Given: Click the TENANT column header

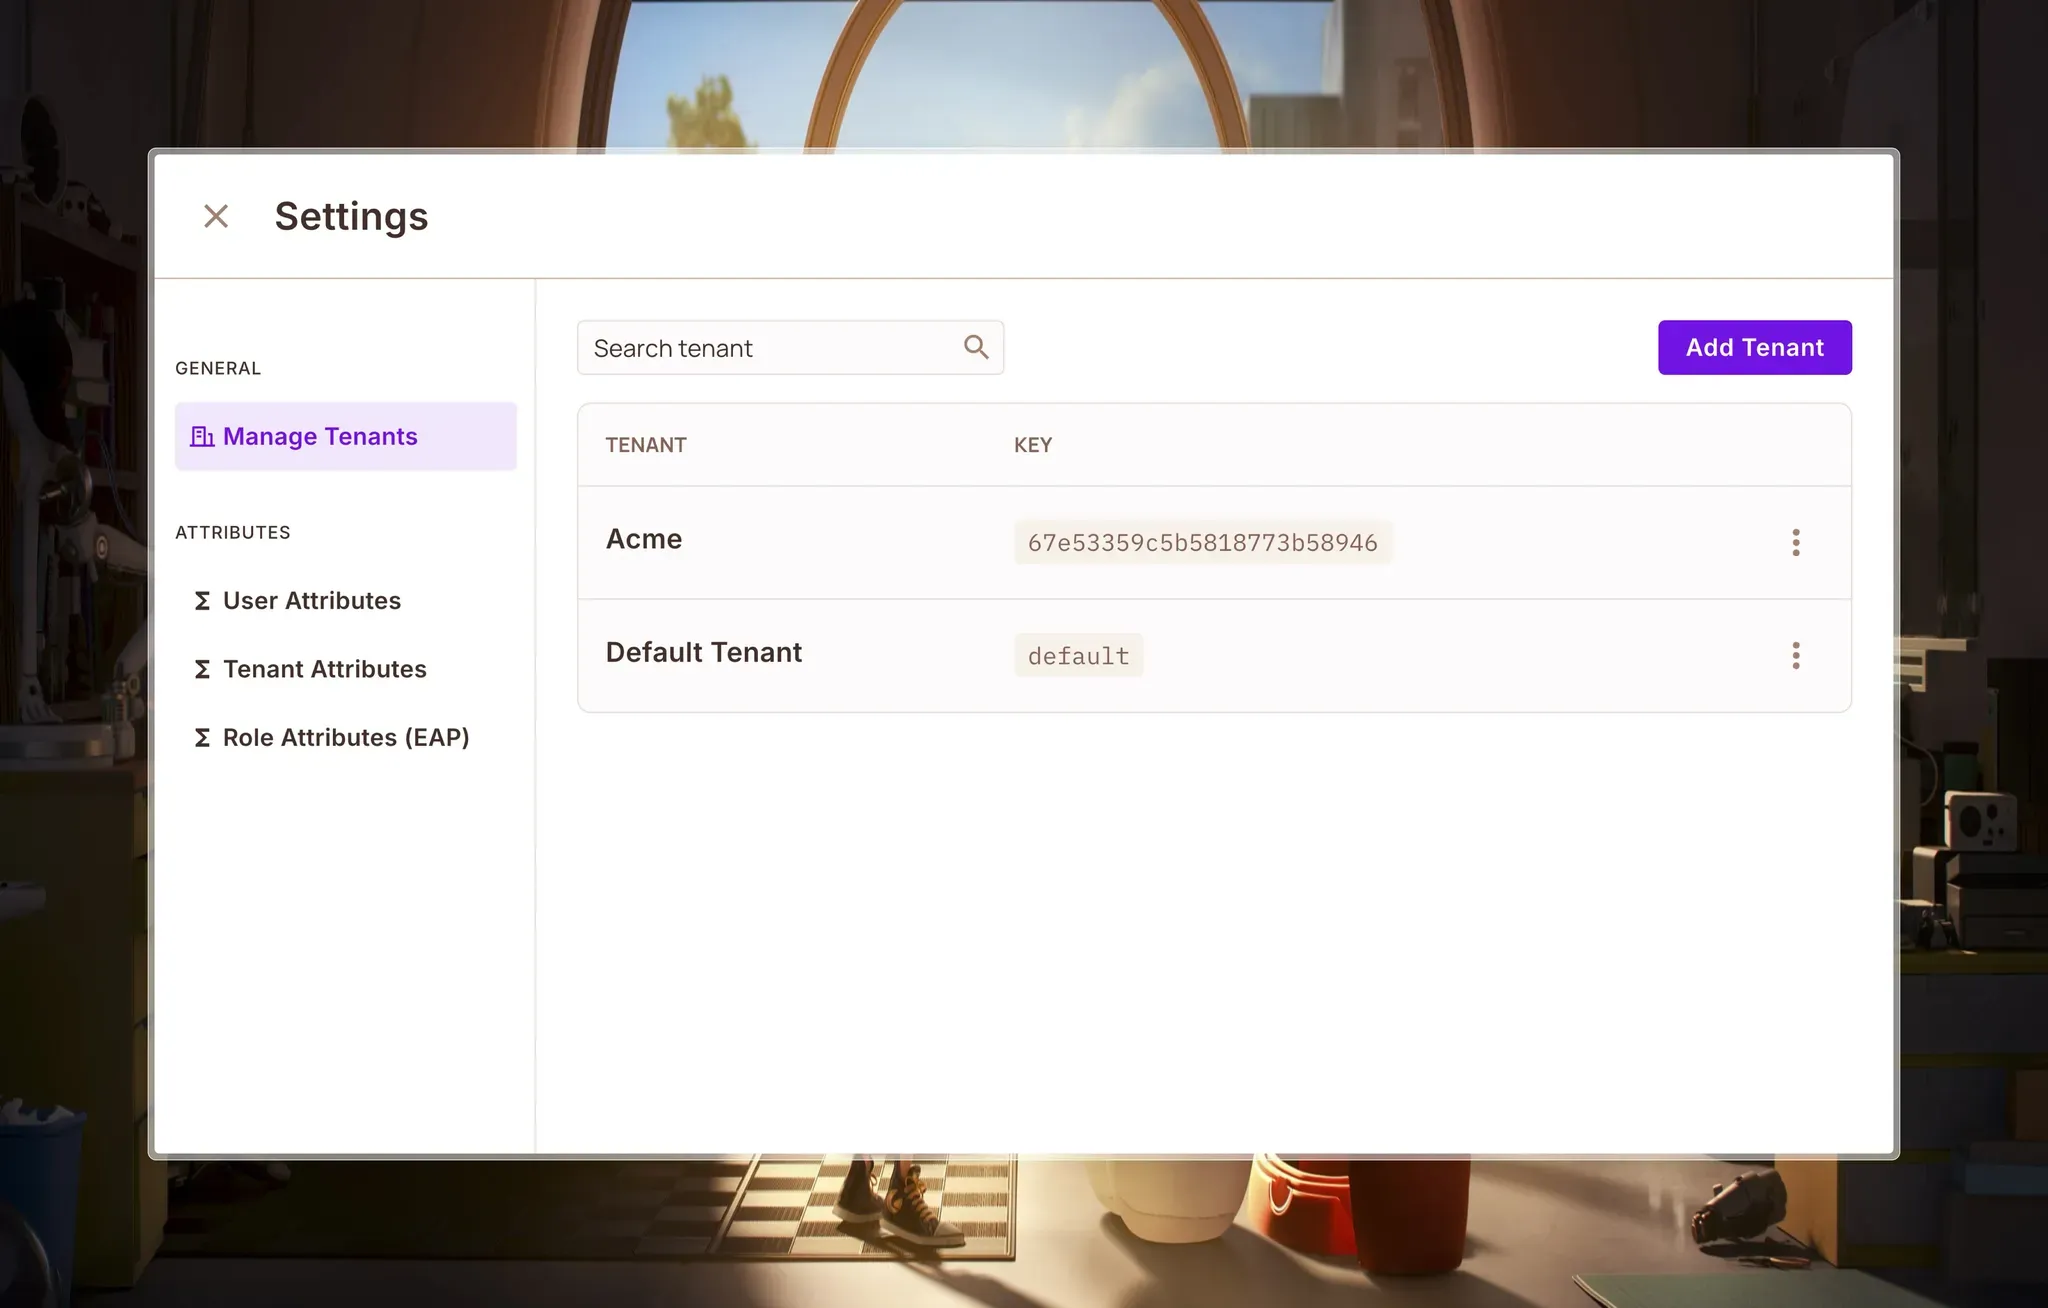Looking at the screenshot, I should [646, 445].
